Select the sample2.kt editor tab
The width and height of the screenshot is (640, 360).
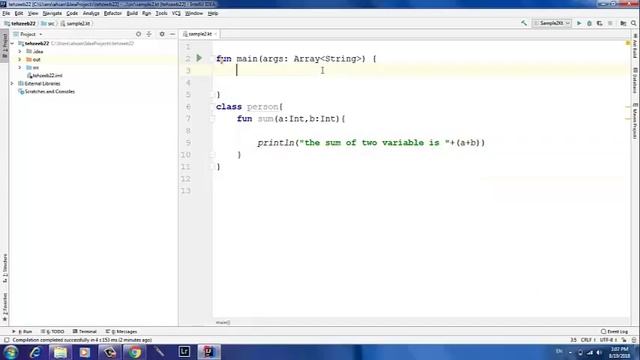pyautogui.click(x=200, y=34)
